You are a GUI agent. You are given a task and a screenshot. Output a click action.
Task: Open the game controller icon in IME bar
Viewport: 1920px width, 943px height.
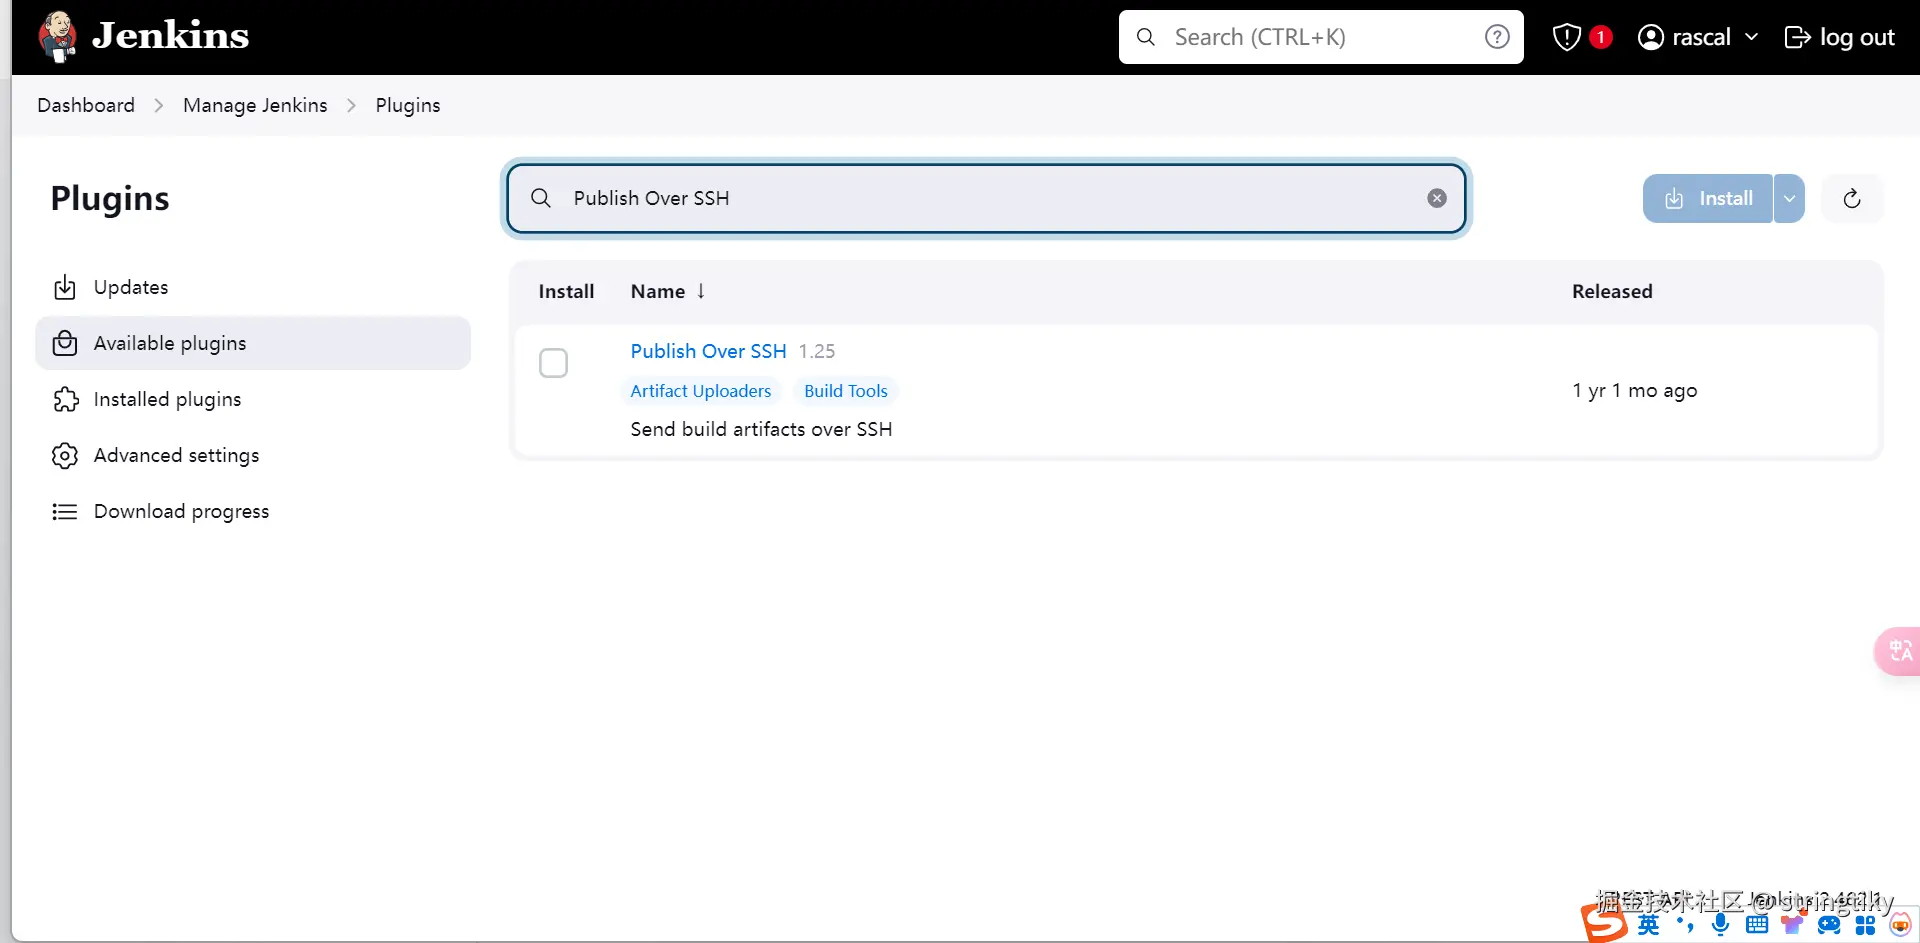[x=1829, y=925]
